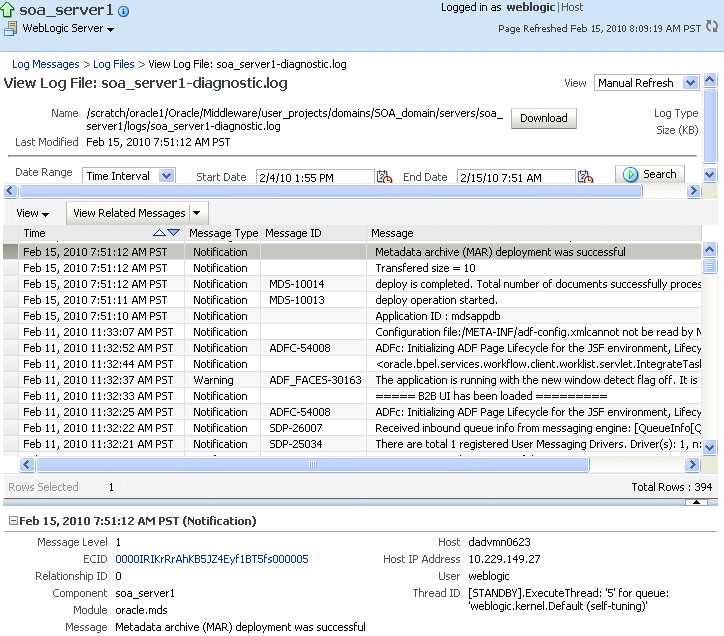Select the MDS-10013 deploy operation started row

click(352, 300)
